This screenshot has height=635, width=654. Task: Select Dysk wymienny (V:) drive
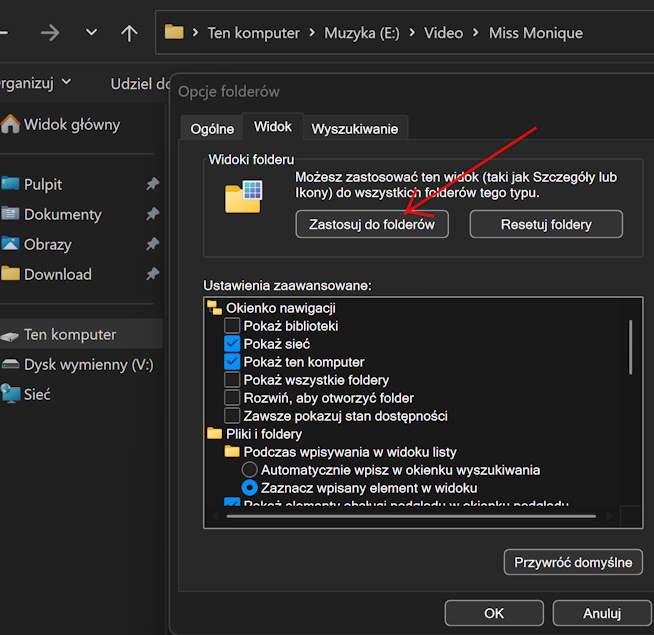point(88,365)
